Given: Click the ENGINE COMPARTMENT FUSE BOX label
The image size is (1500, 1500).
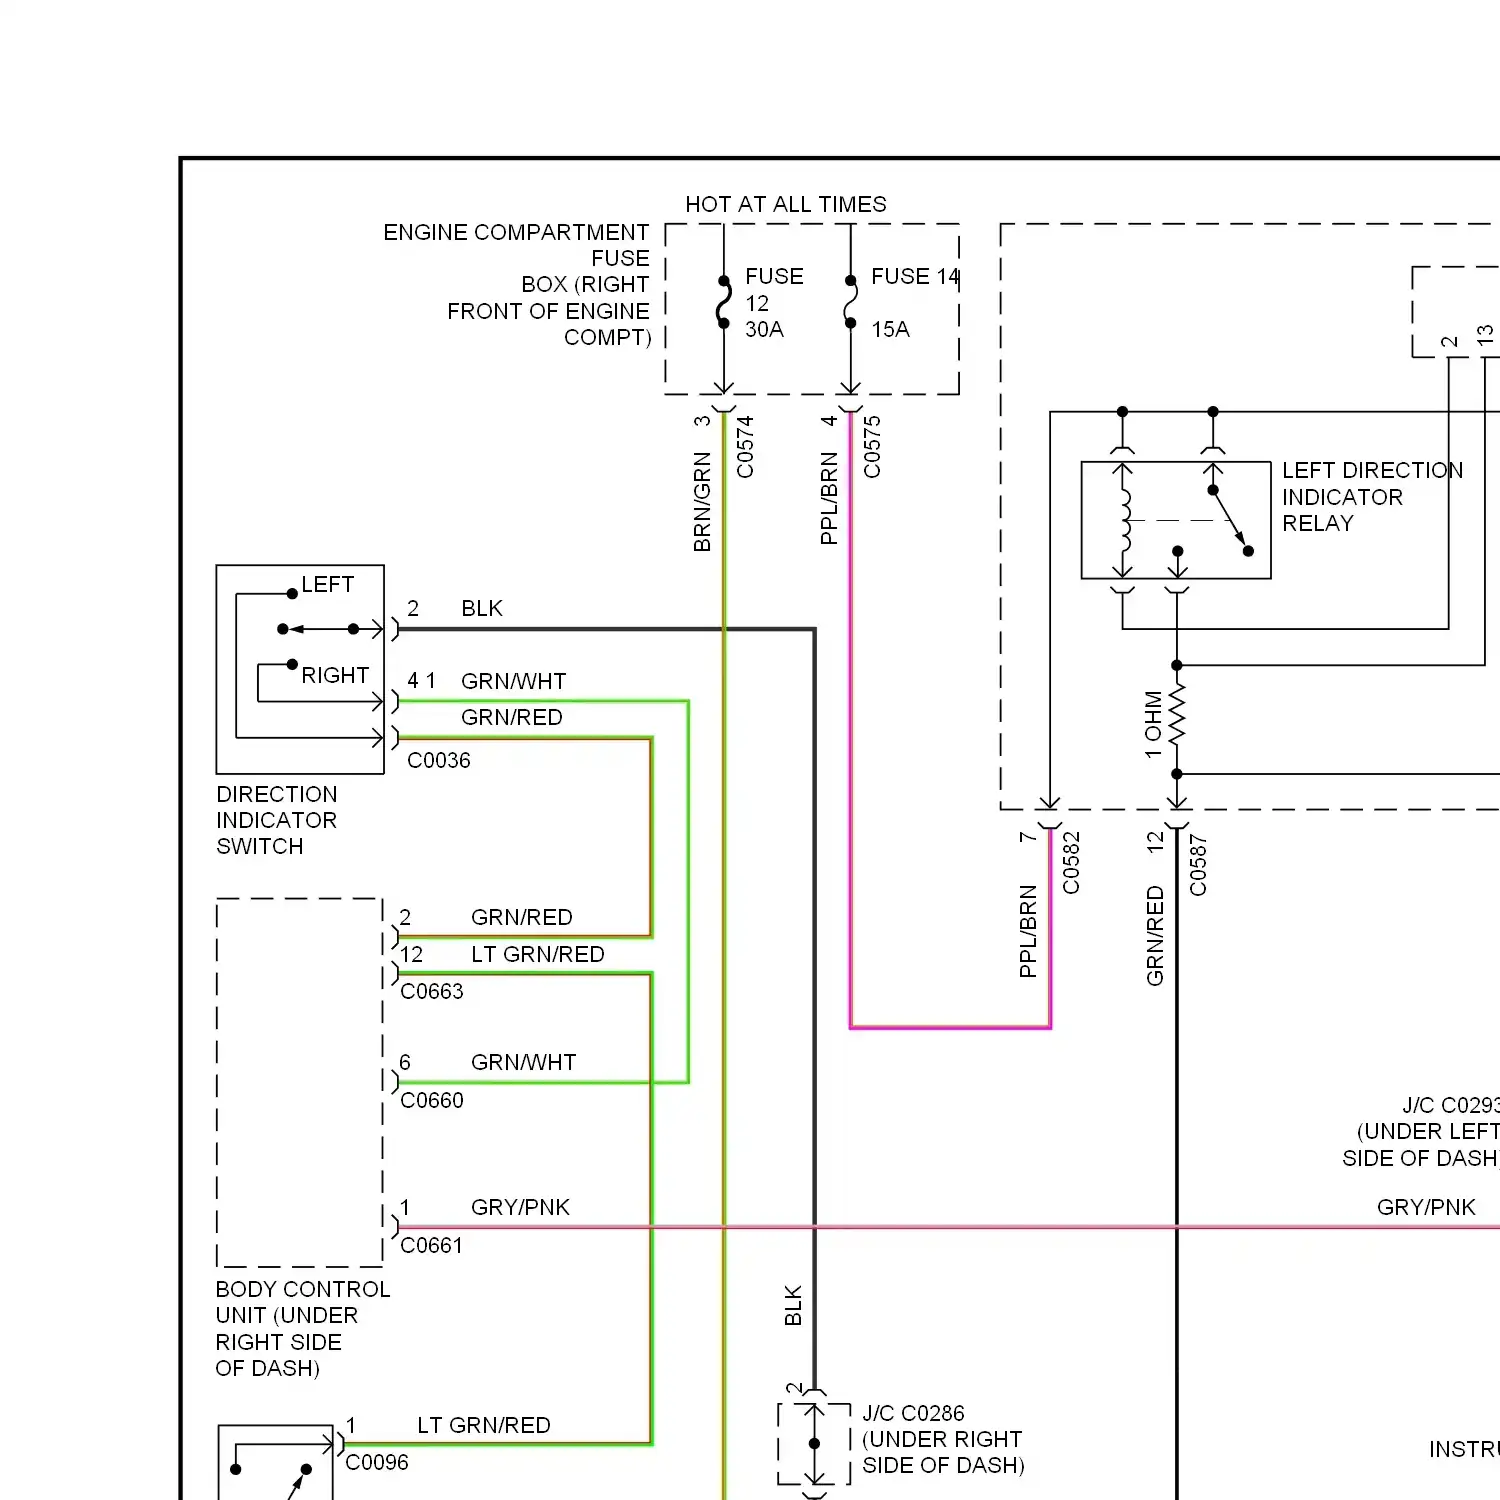Looking at the screenshot, I should 517,284.
